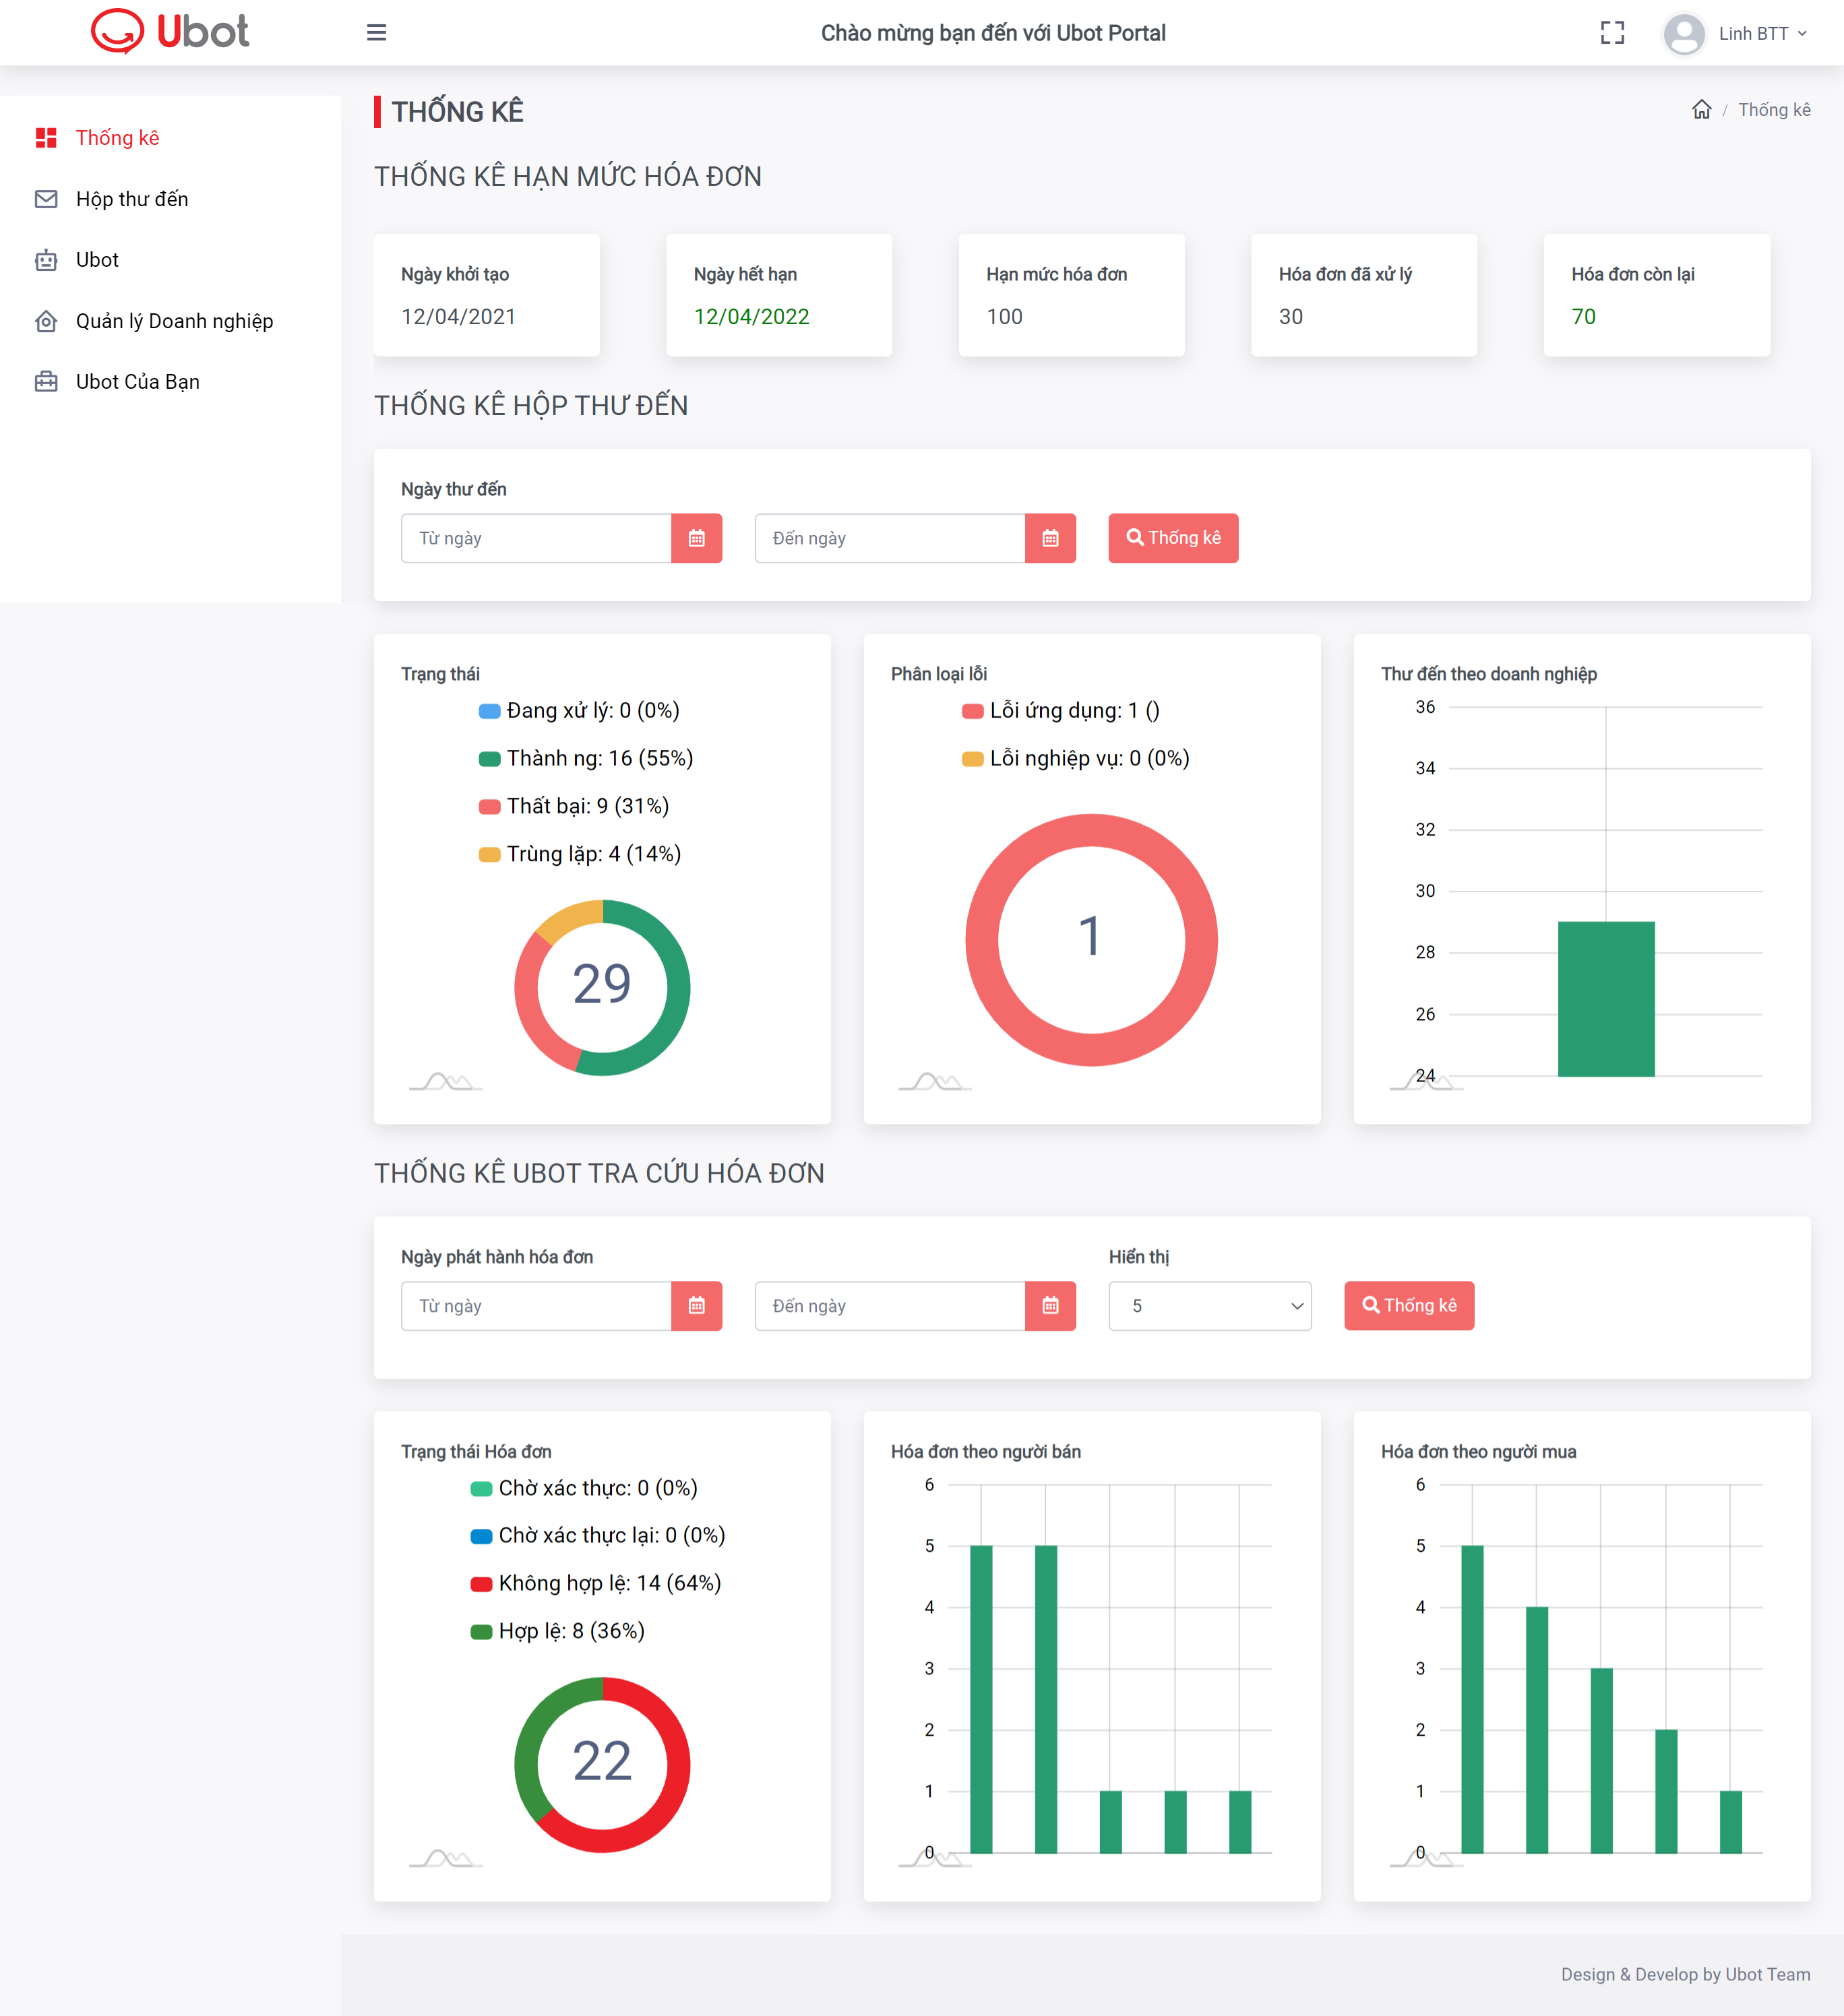Go to Quản lý Doanh nghiệp menu

click(x=174, y=321)
